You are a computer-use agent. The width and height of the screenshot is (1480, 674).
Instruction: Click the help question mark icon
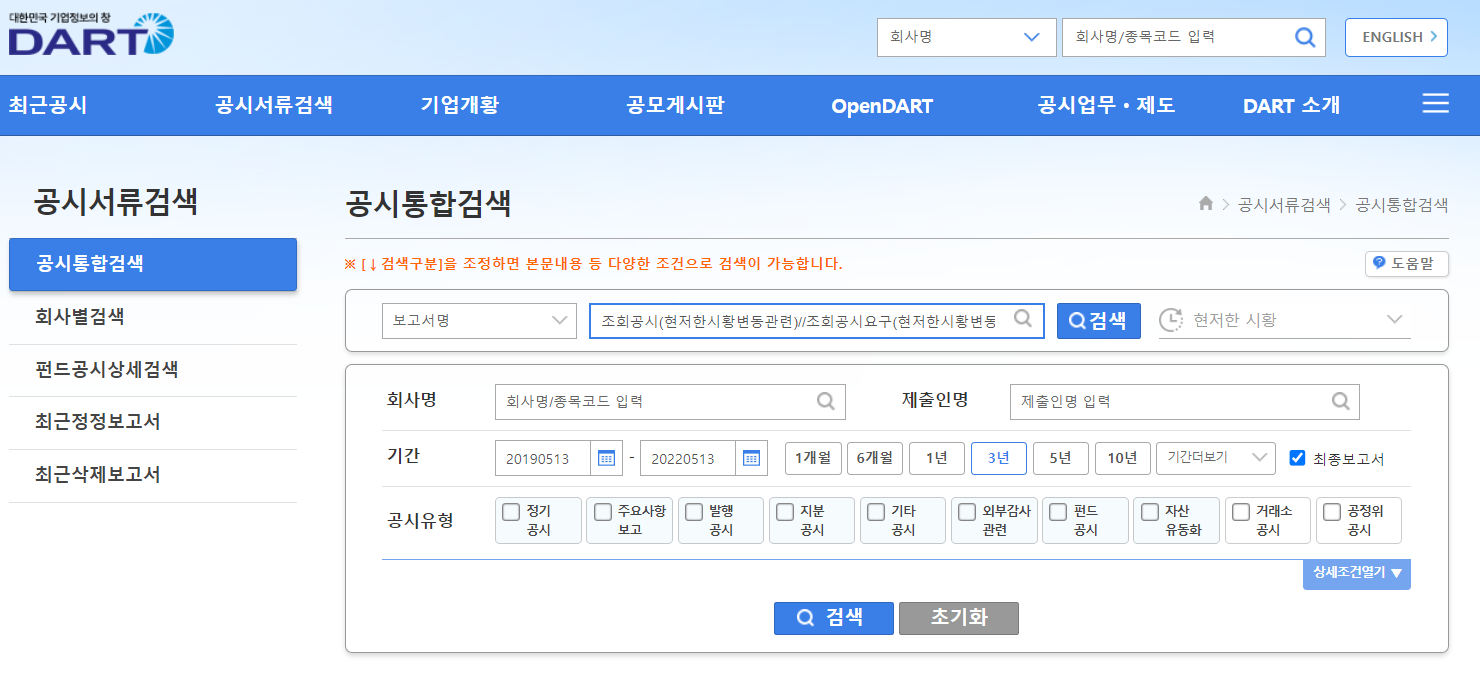(1379, 263)
